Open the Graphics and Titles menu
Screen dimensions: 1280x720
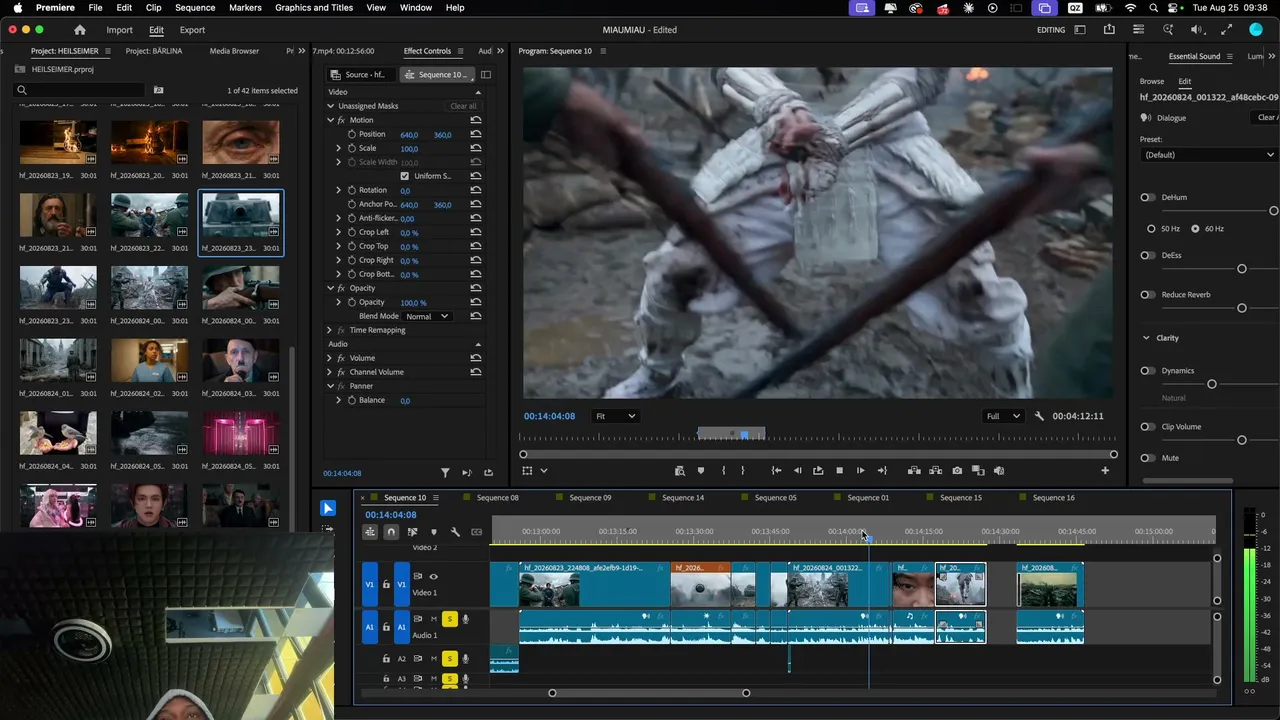pyautogui.click(x=314, y=8)
